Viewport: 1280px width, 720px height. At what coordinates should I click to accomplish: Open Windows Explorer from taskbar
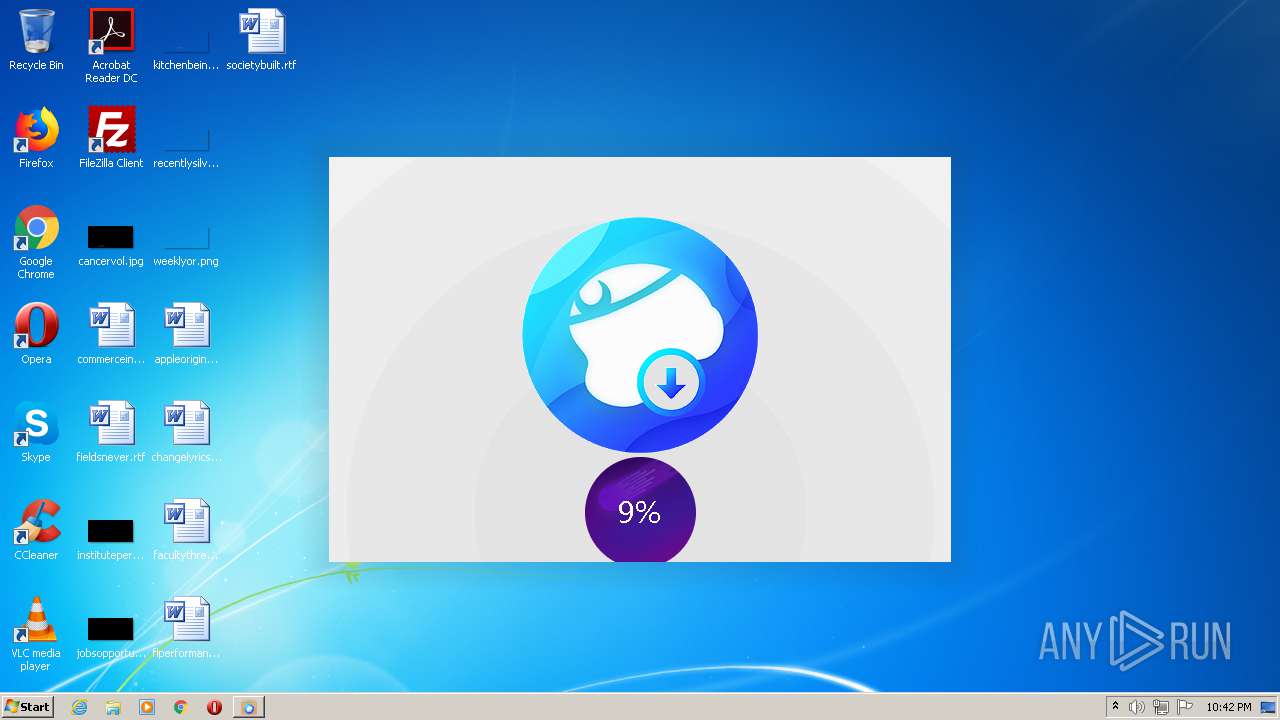click(113, 707)
